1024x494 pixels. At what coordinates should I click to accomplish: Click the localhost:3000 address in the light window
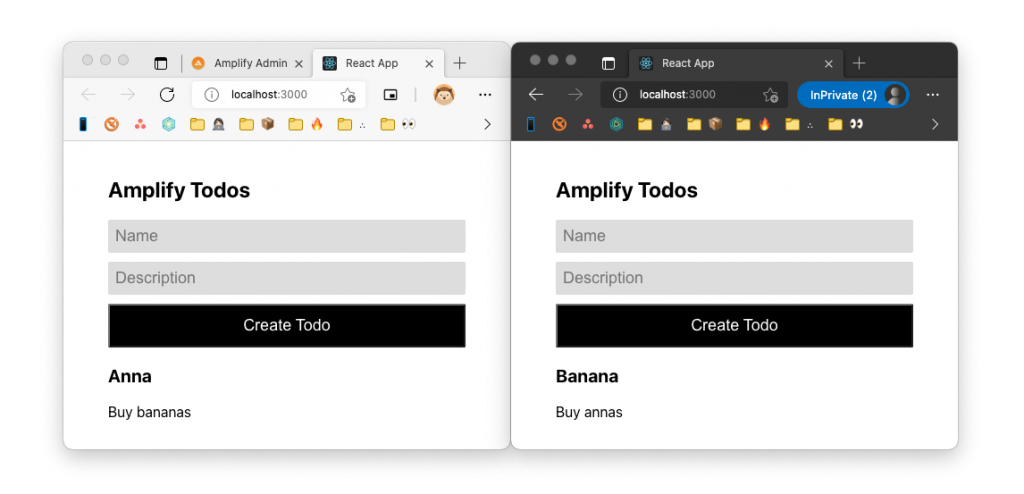(269, 95)
